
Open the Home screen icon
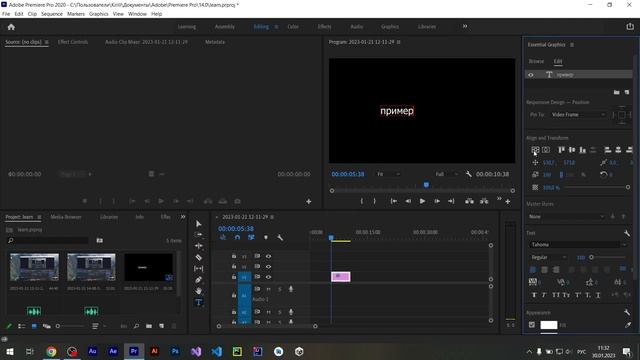click(x=11, y=27)
